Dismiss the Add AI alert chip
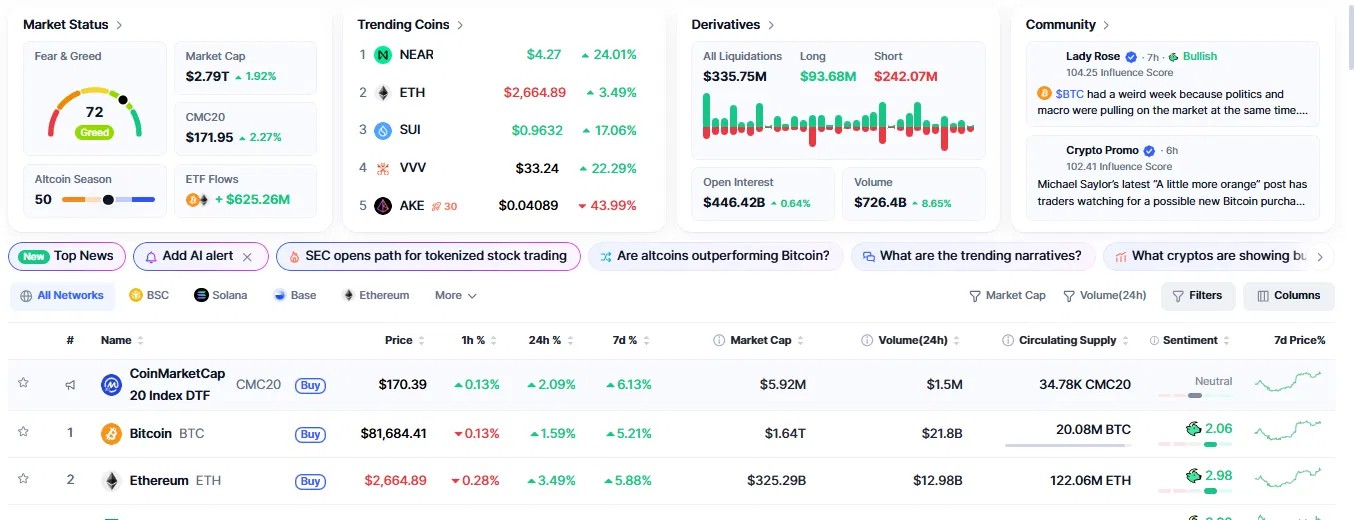1354x520 pixels. coord(248,257)
